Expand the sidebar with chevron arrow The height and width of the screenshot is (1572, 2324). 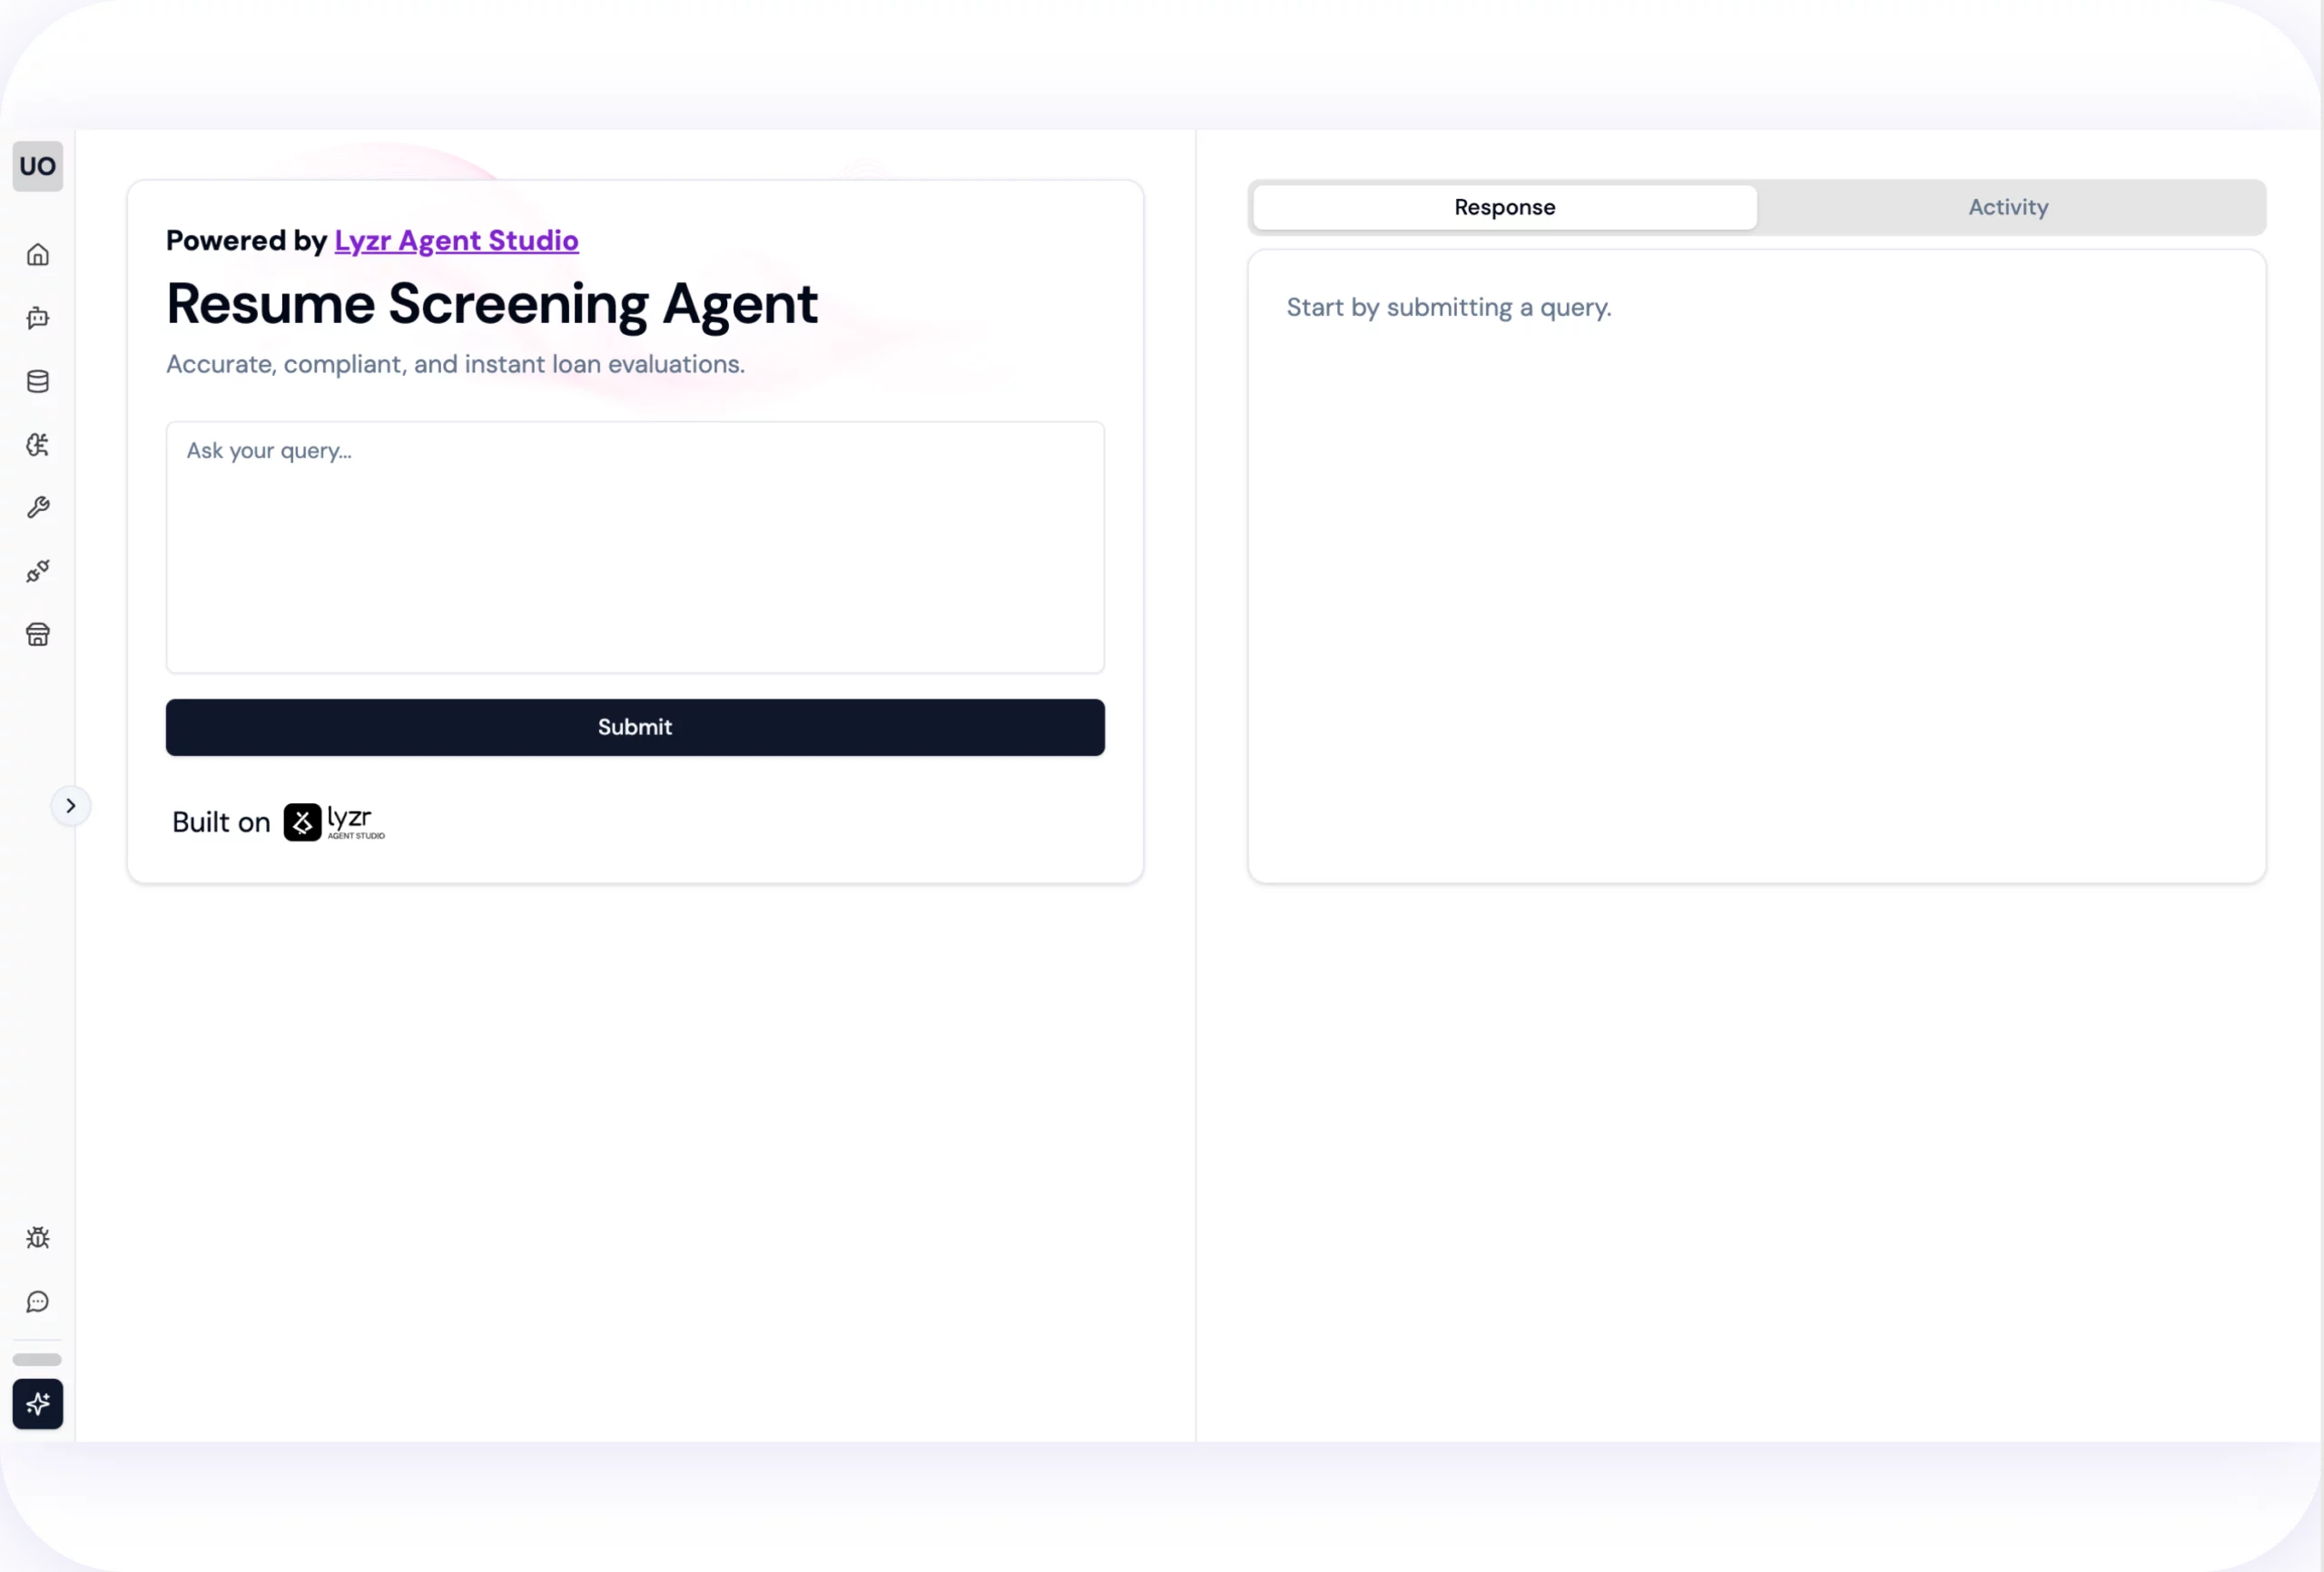(71, 806)
